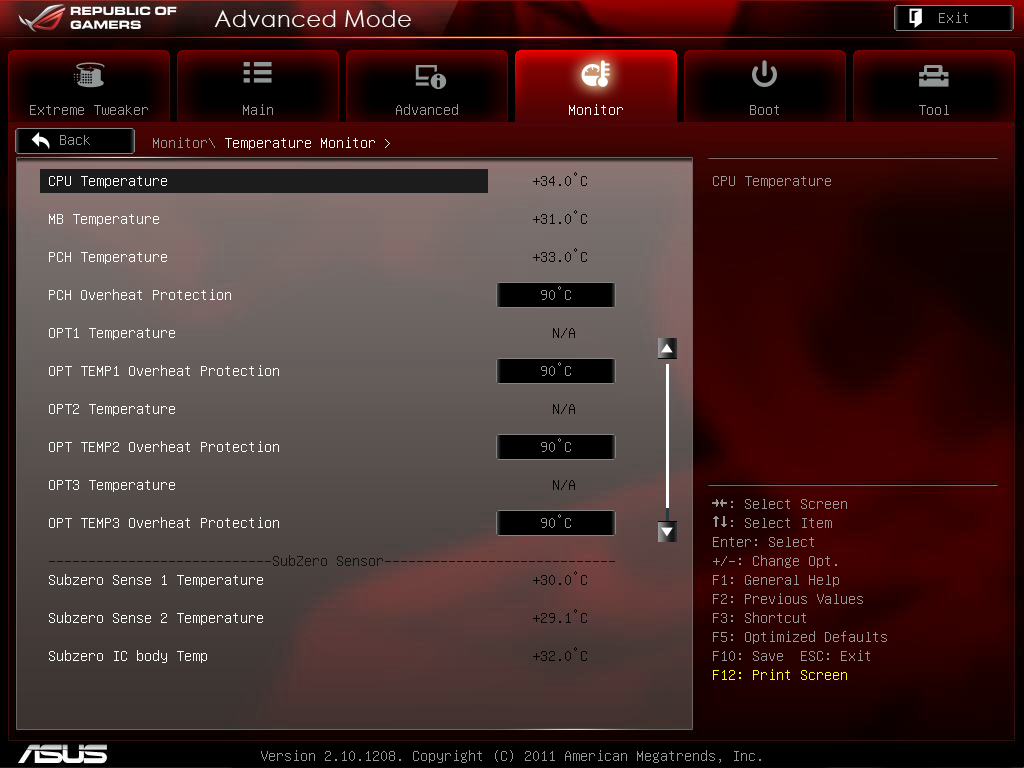
Task: Click the scroll up arrow
Action: coord(667,349)
